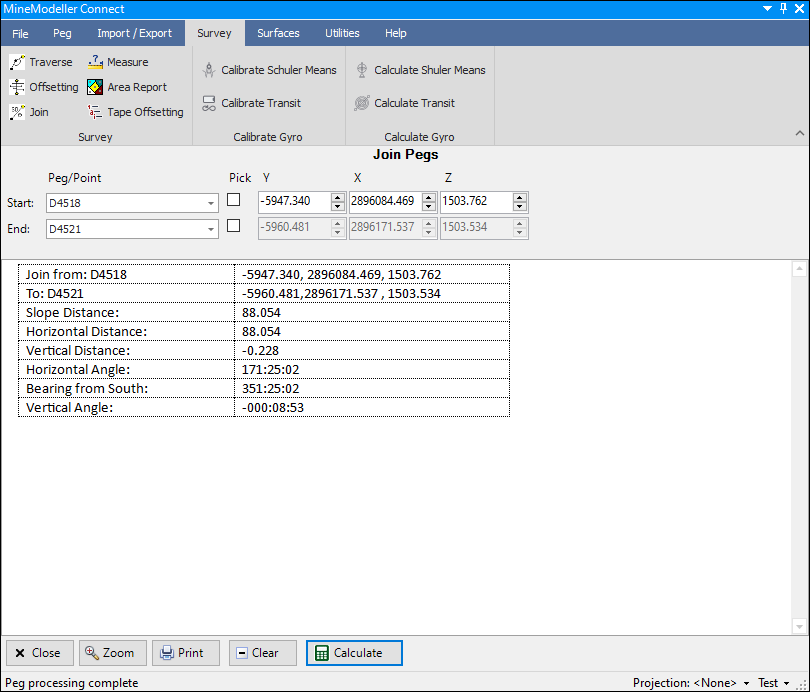Viewport: 810px width, 692px height.
Task: Click the Clear button
Action: pos(262,653)
